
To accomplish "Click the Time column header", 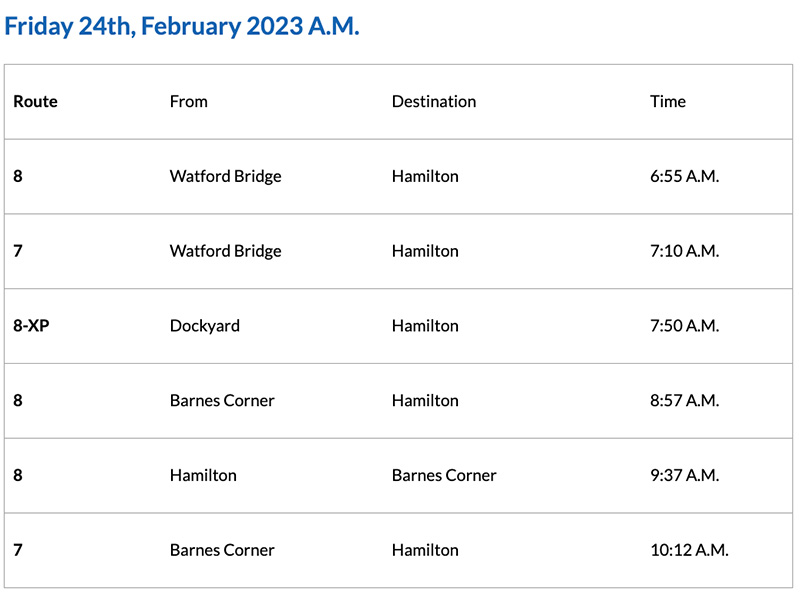I will pyautogui.click(x=667, y=101).
